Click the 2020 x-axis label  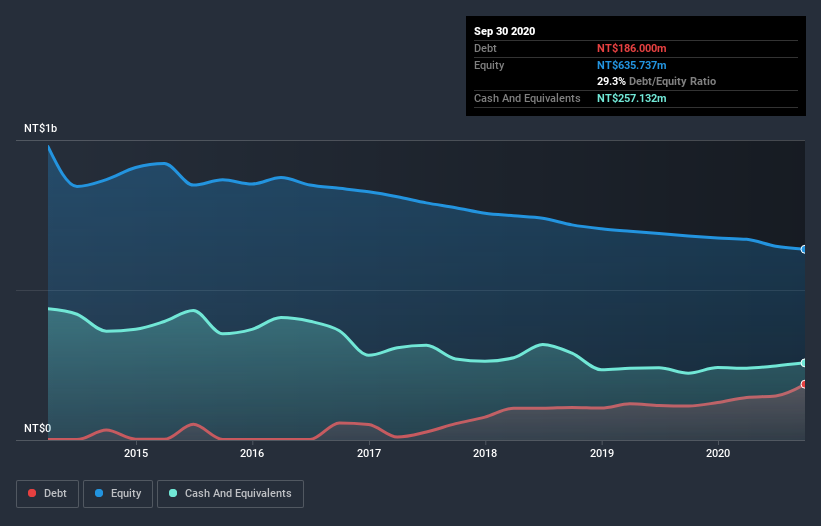pos(718,453)
